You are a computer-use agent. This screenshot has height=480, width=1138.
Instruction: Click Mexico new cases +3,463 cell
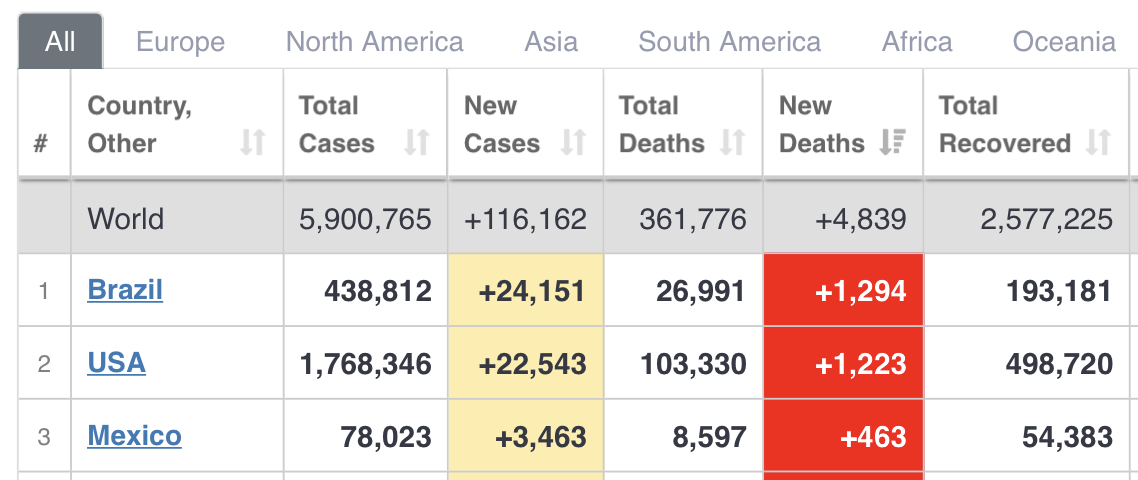[x=525, y=436]
